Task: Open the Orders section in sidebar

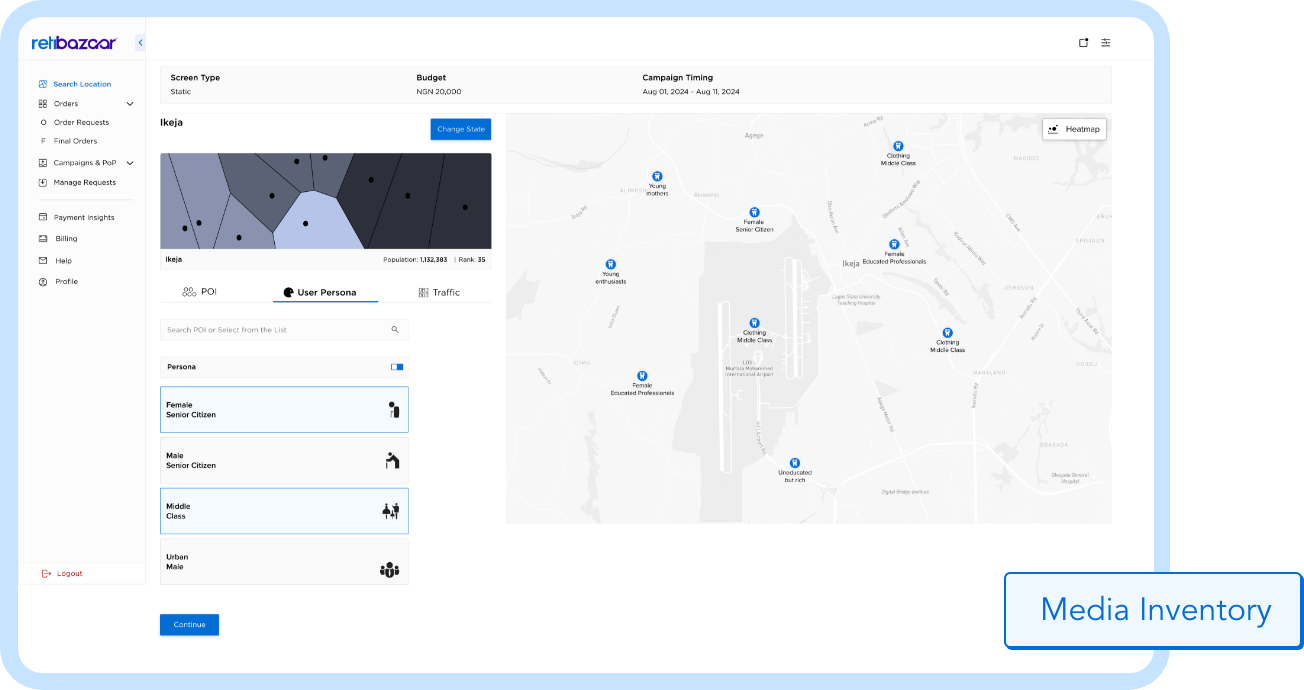Action: pyautogui.click(x=66, y=104)
